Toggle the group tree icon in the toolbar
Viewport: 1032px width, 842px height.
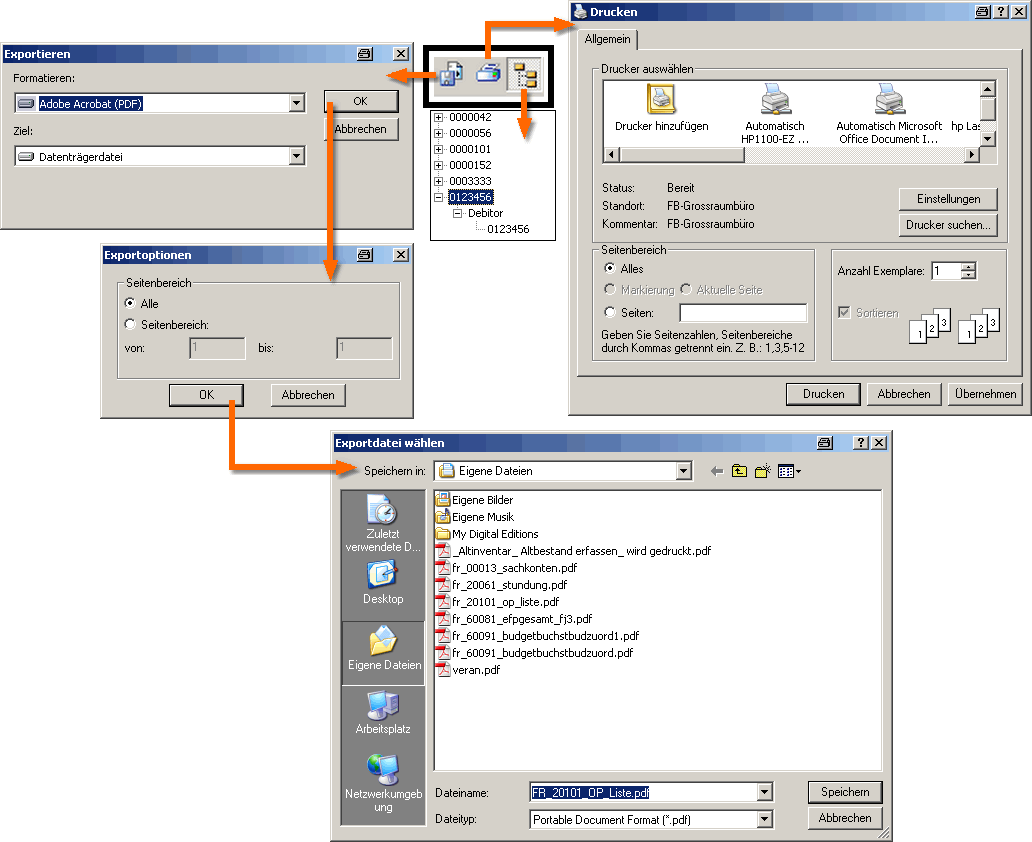pos(523,75)
